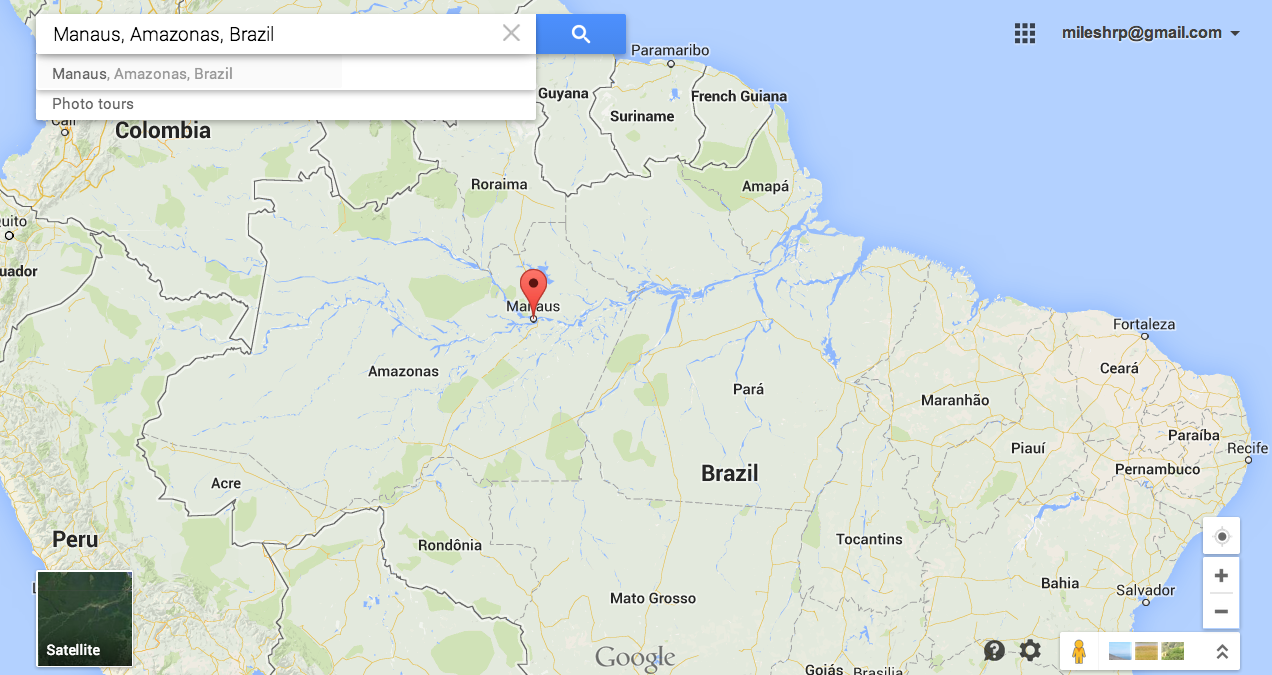
Task: Open the help question mark icon
Action: pyautogui.click(x=994, y=651)
